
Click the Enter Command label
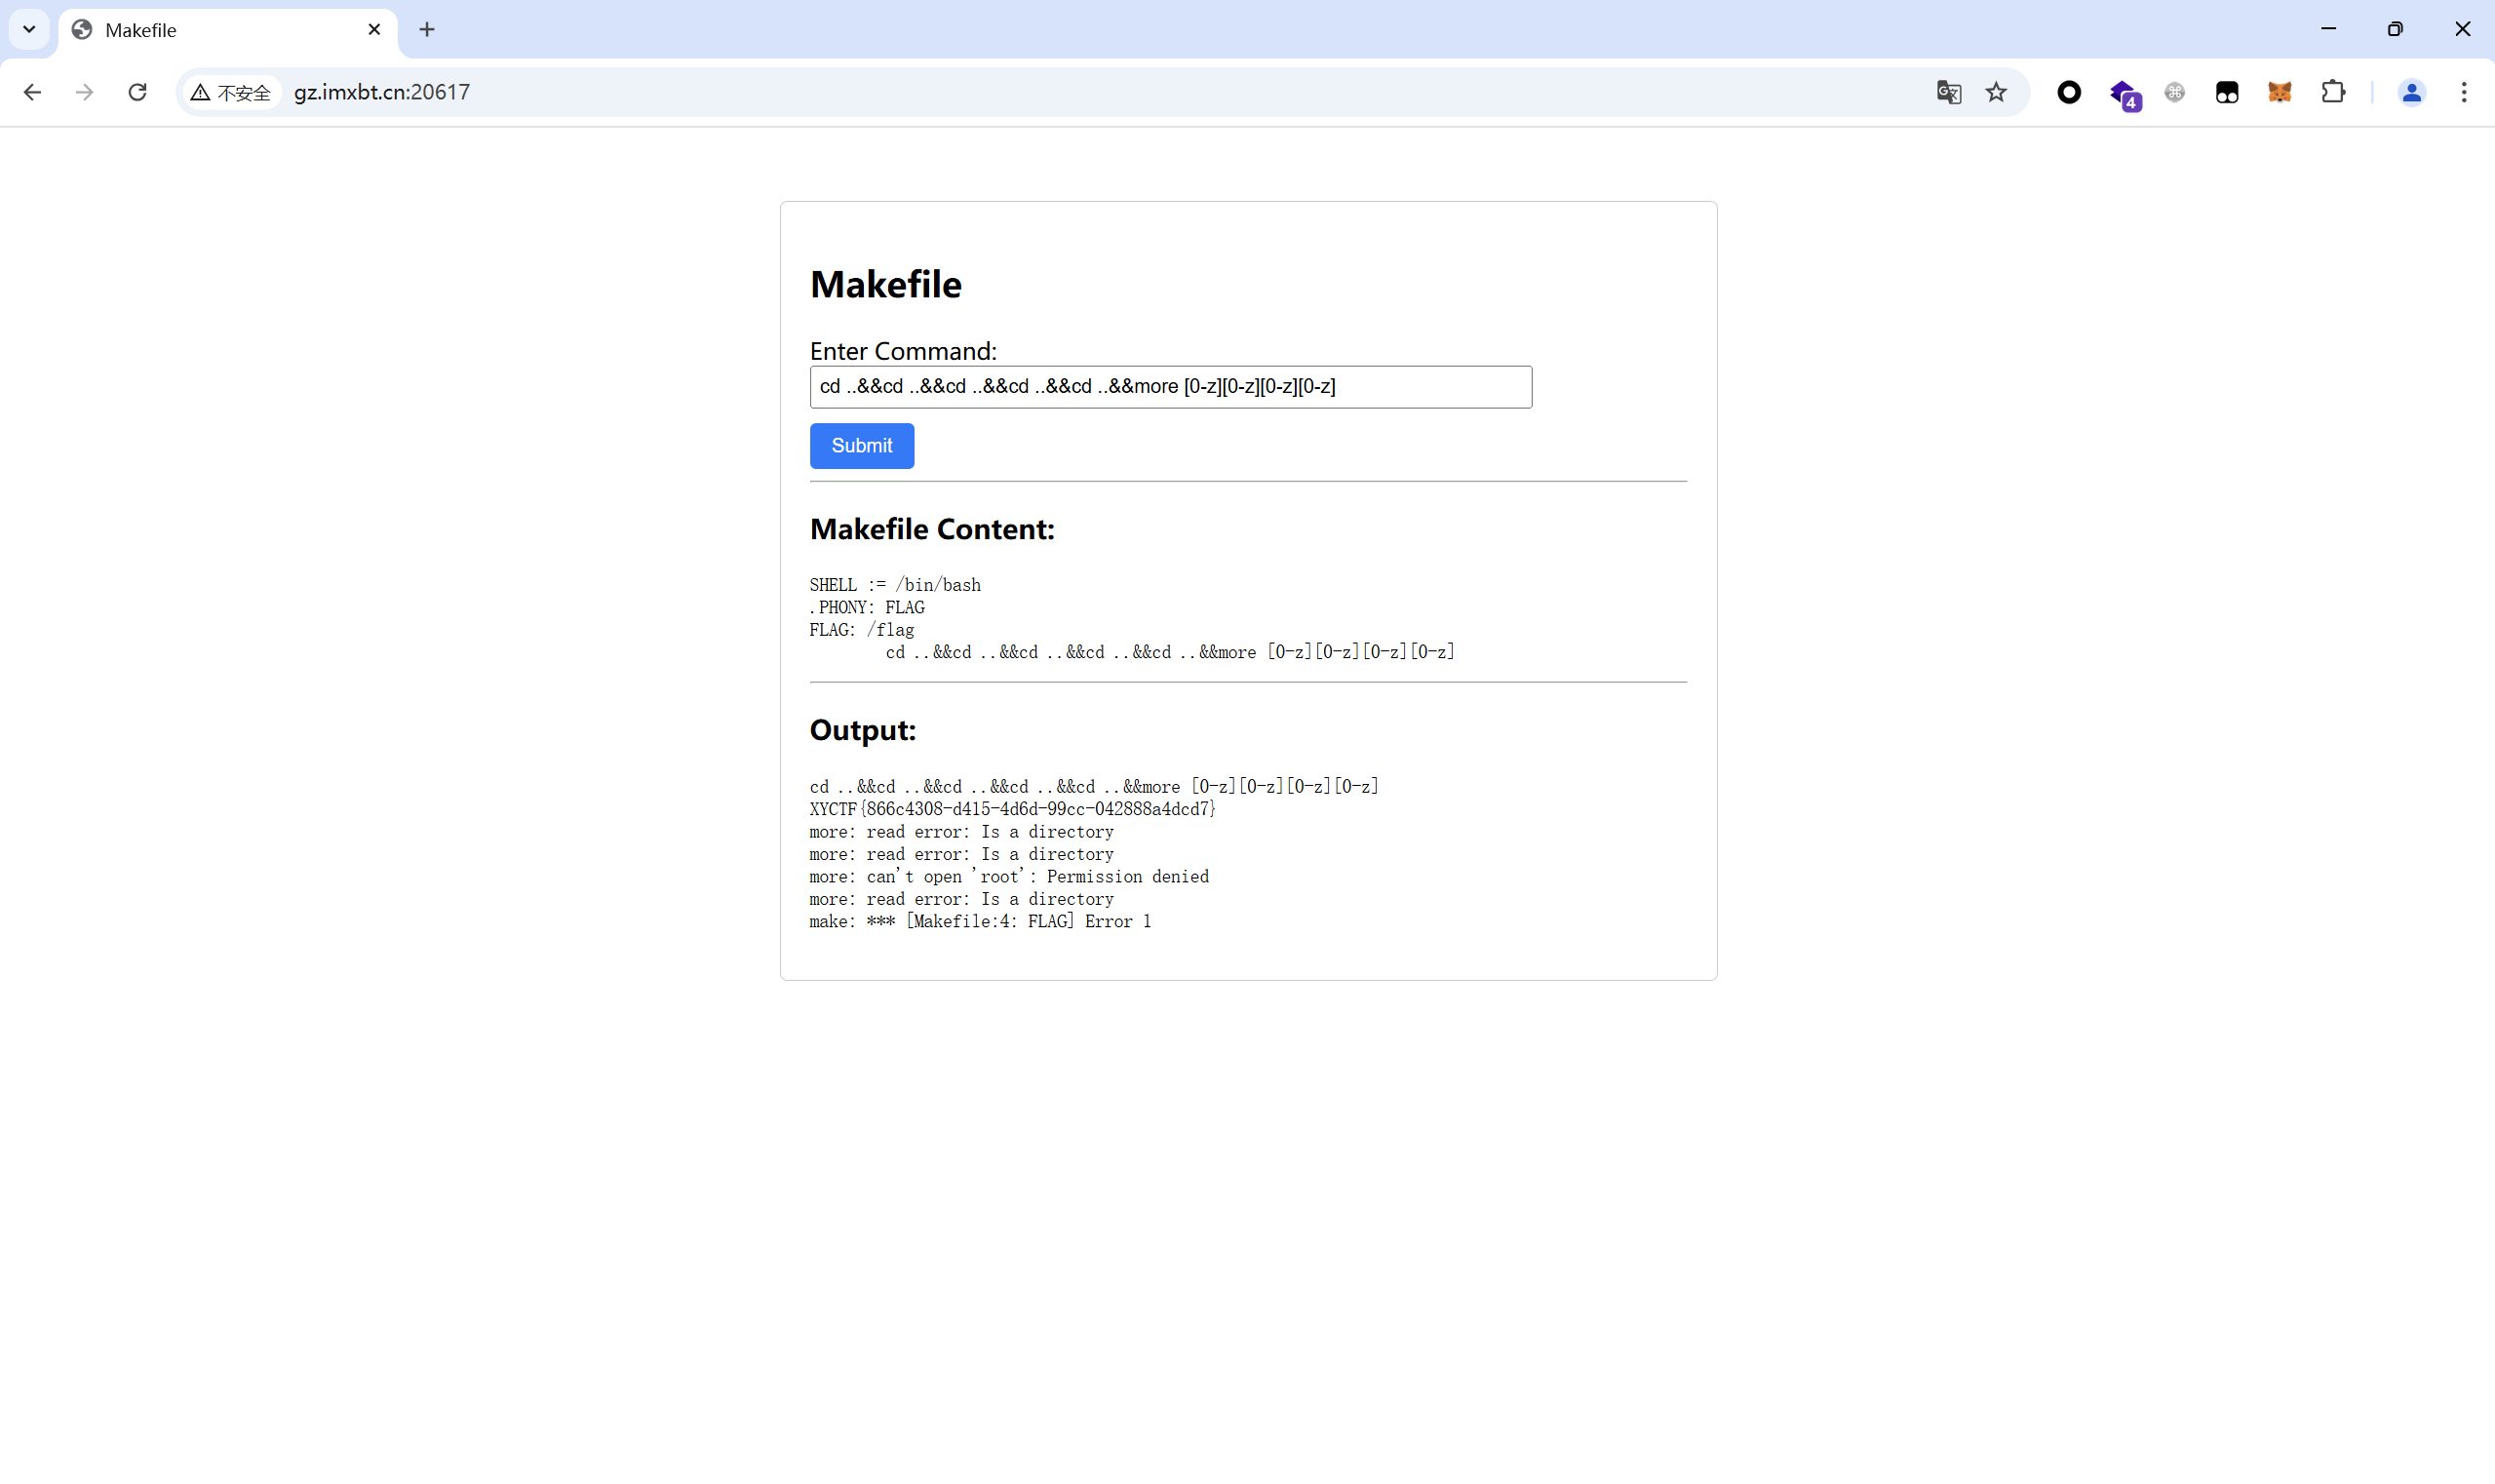[903, 351]
